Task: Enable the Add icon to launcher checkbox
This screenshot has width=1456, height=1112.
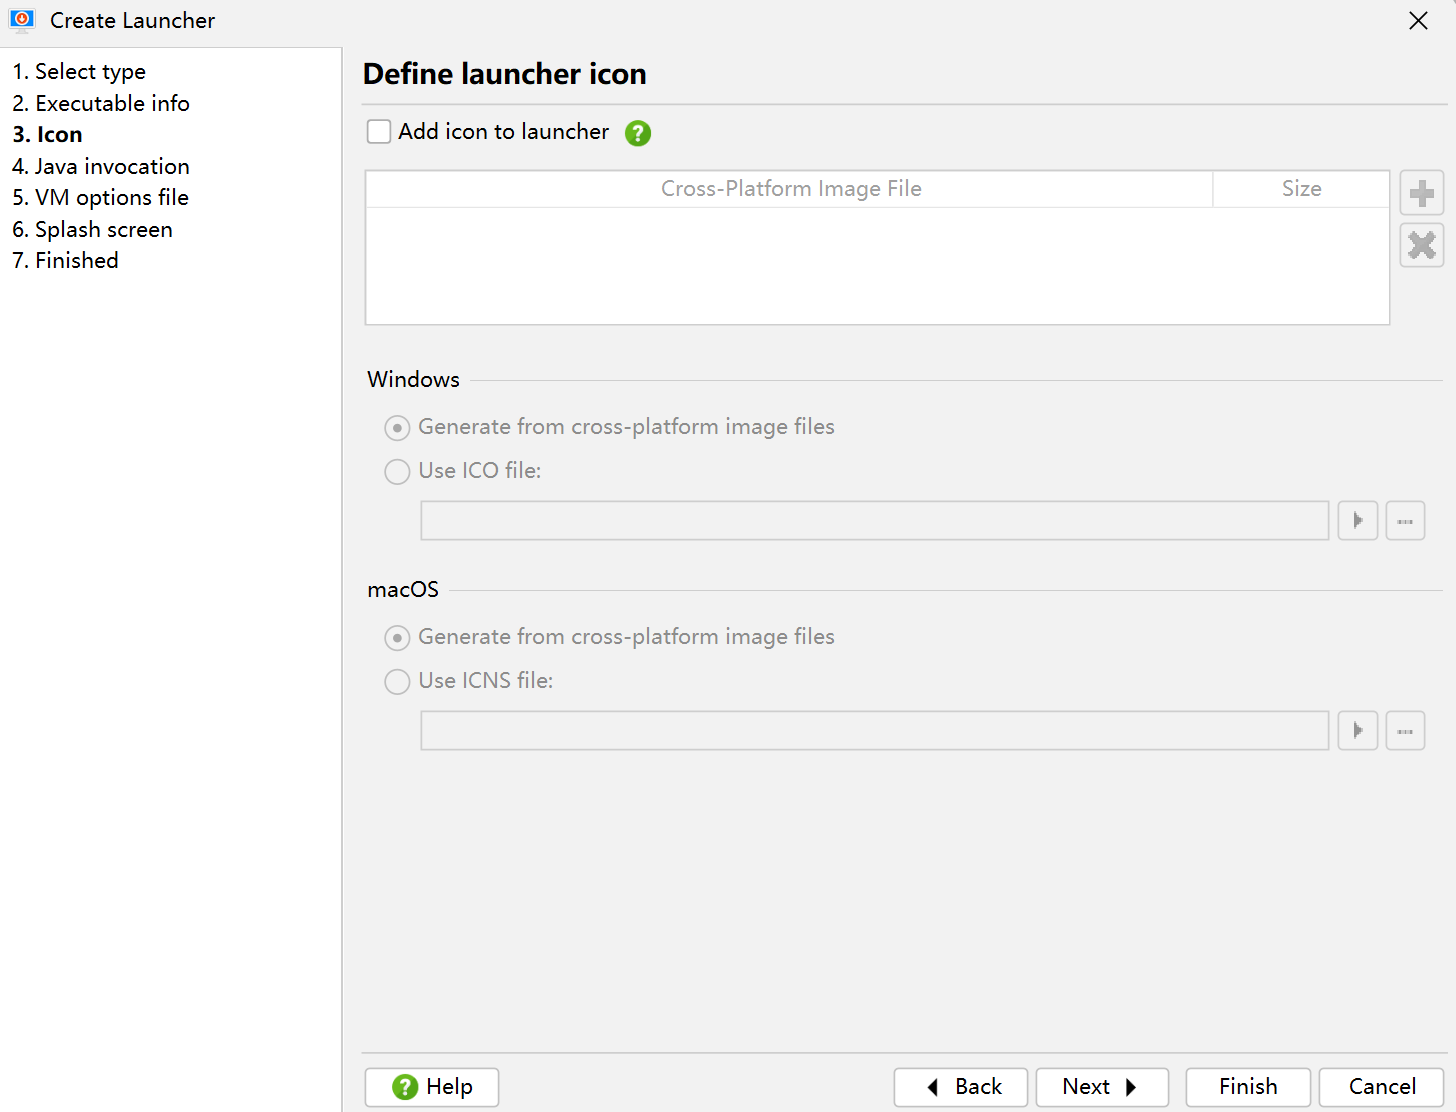Action: 379,132
